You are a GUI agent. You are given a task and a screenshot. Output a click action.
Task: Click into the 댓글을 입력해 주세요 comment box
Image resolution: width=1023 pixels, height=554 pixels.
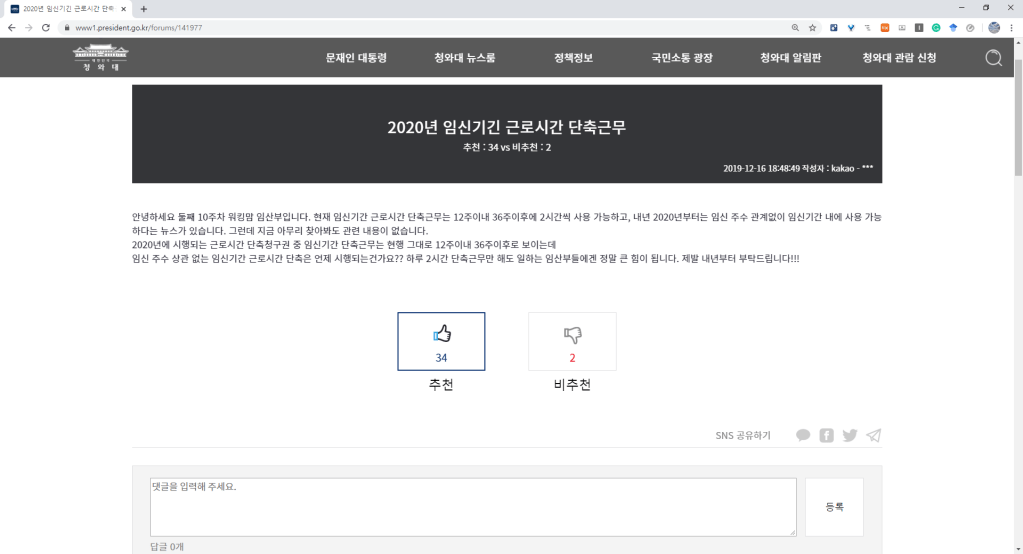[472, 506]
